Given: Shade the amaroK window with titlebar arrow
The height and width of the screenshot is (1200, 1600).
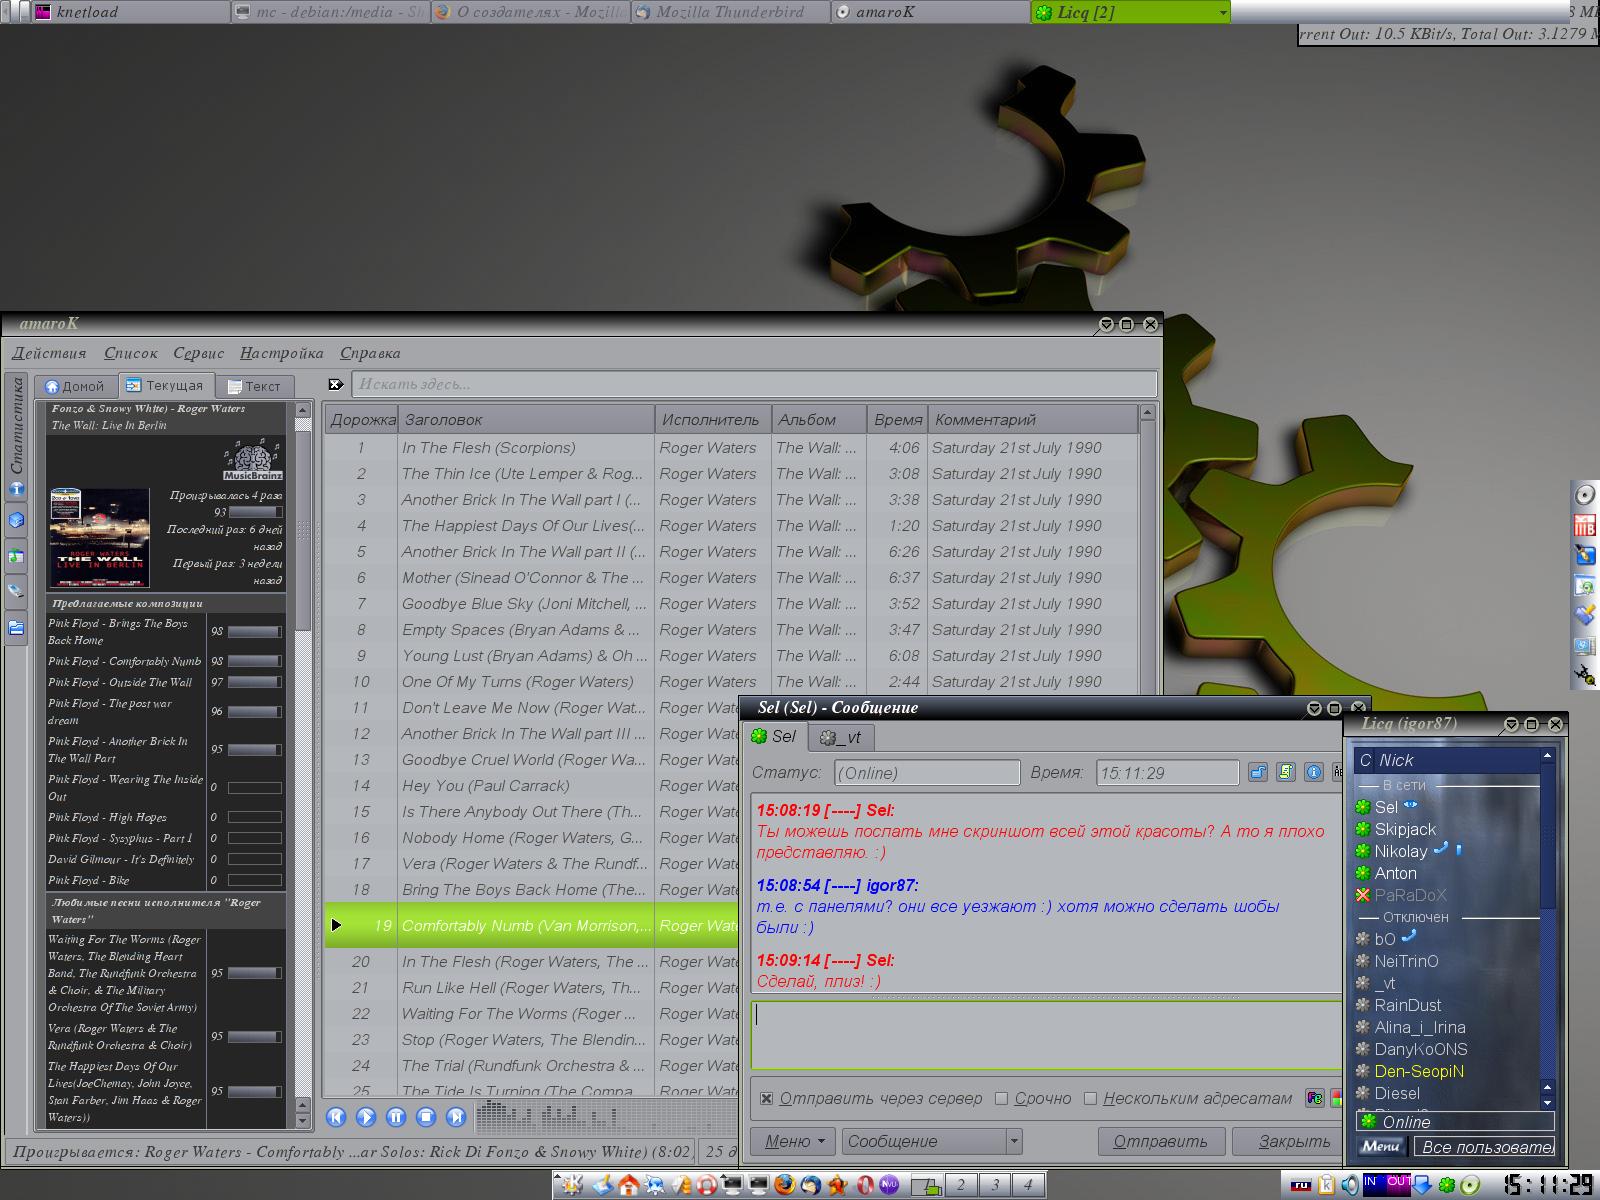Looking at the screenshot, I should [1106, 324].
